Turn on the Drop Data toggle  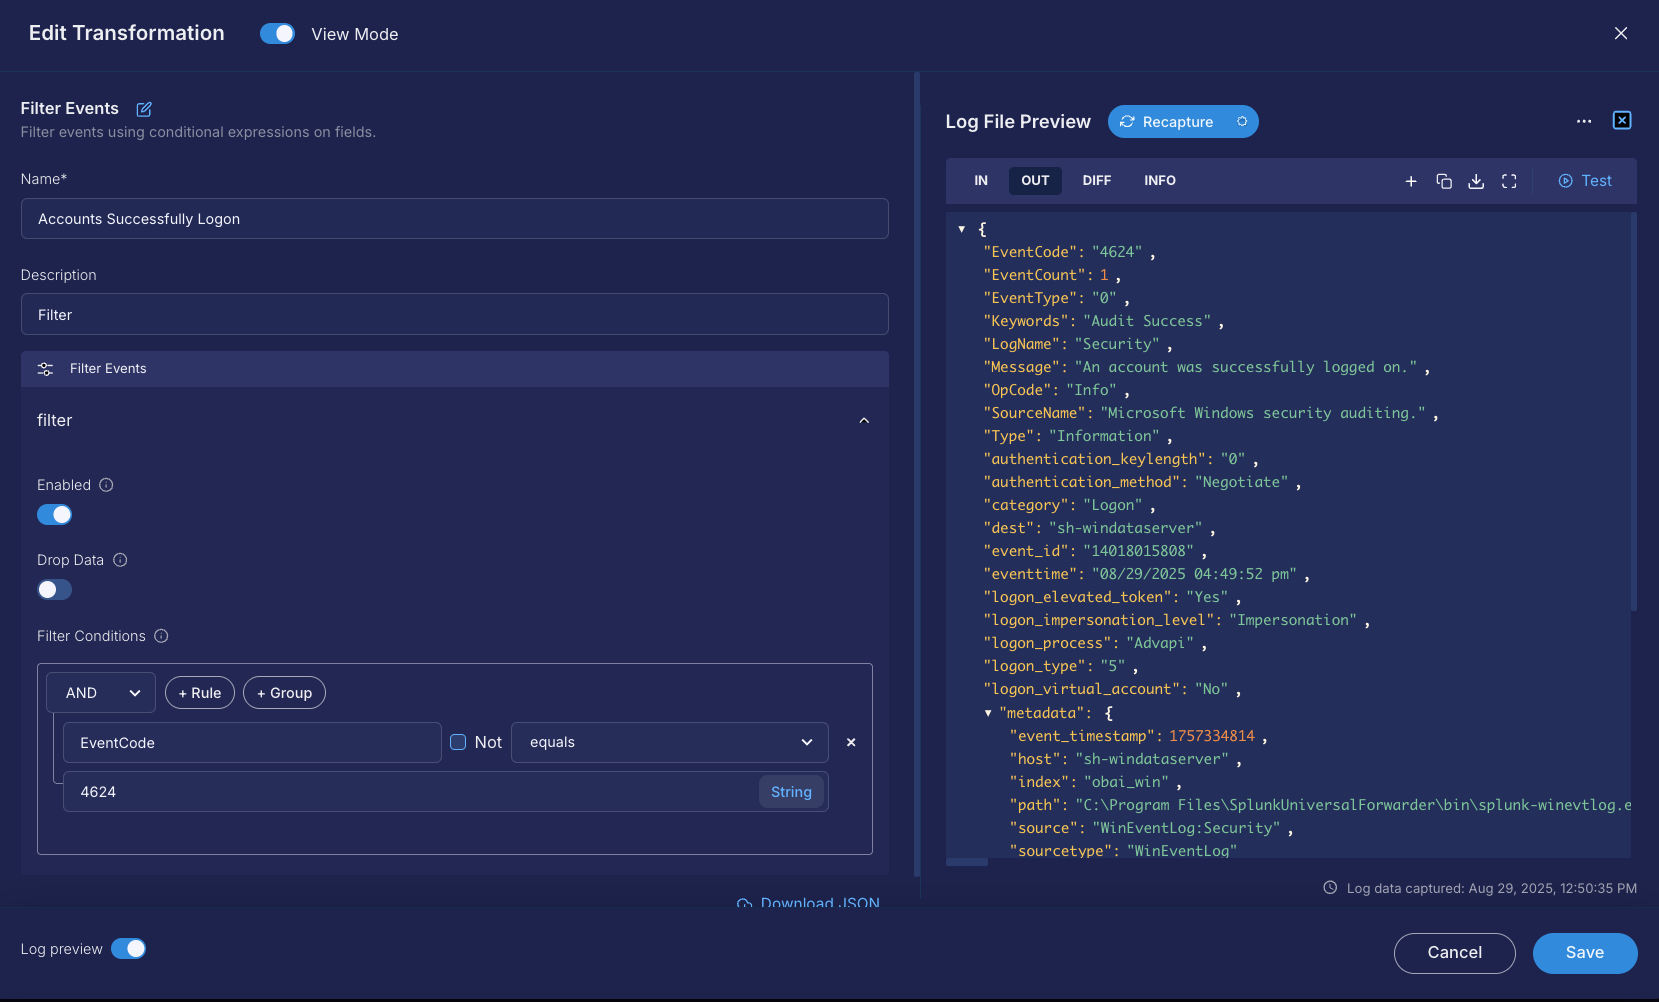pyautogui.click(x=55, y=590)
